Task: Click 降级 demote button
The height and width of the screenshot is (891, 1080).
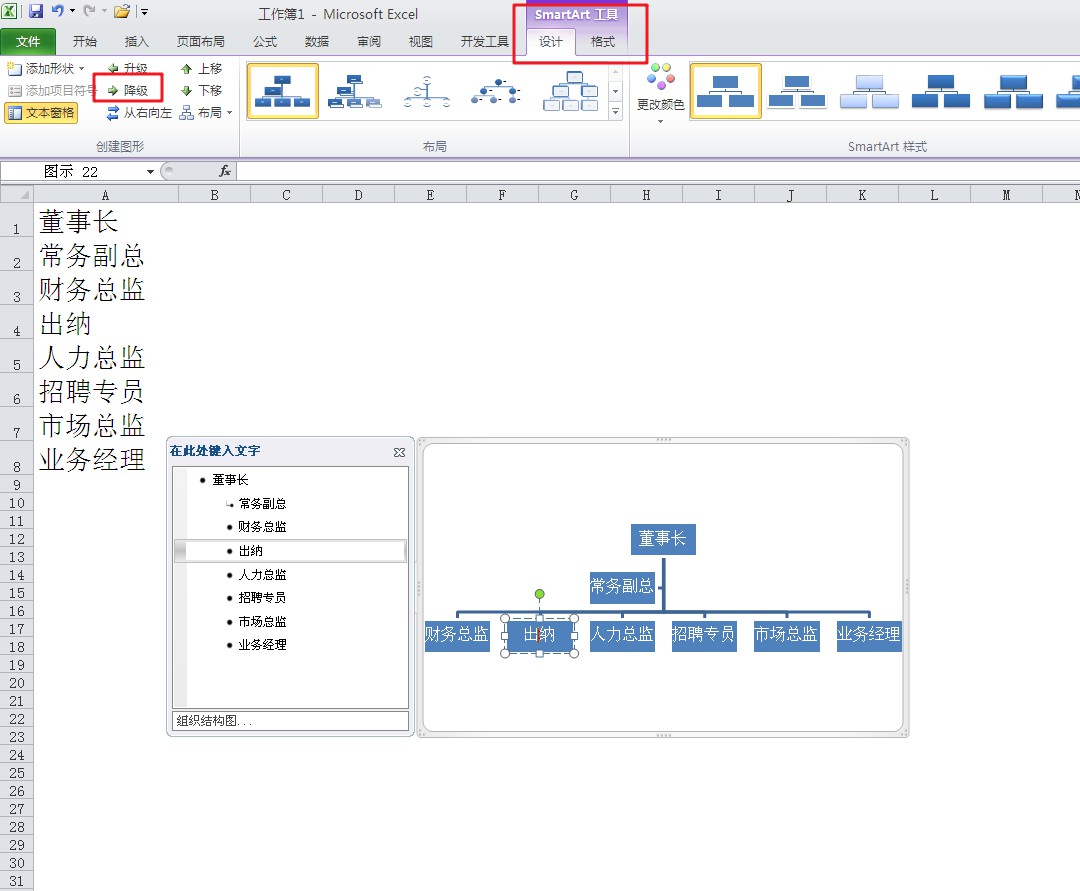Action: click(128, 90)
